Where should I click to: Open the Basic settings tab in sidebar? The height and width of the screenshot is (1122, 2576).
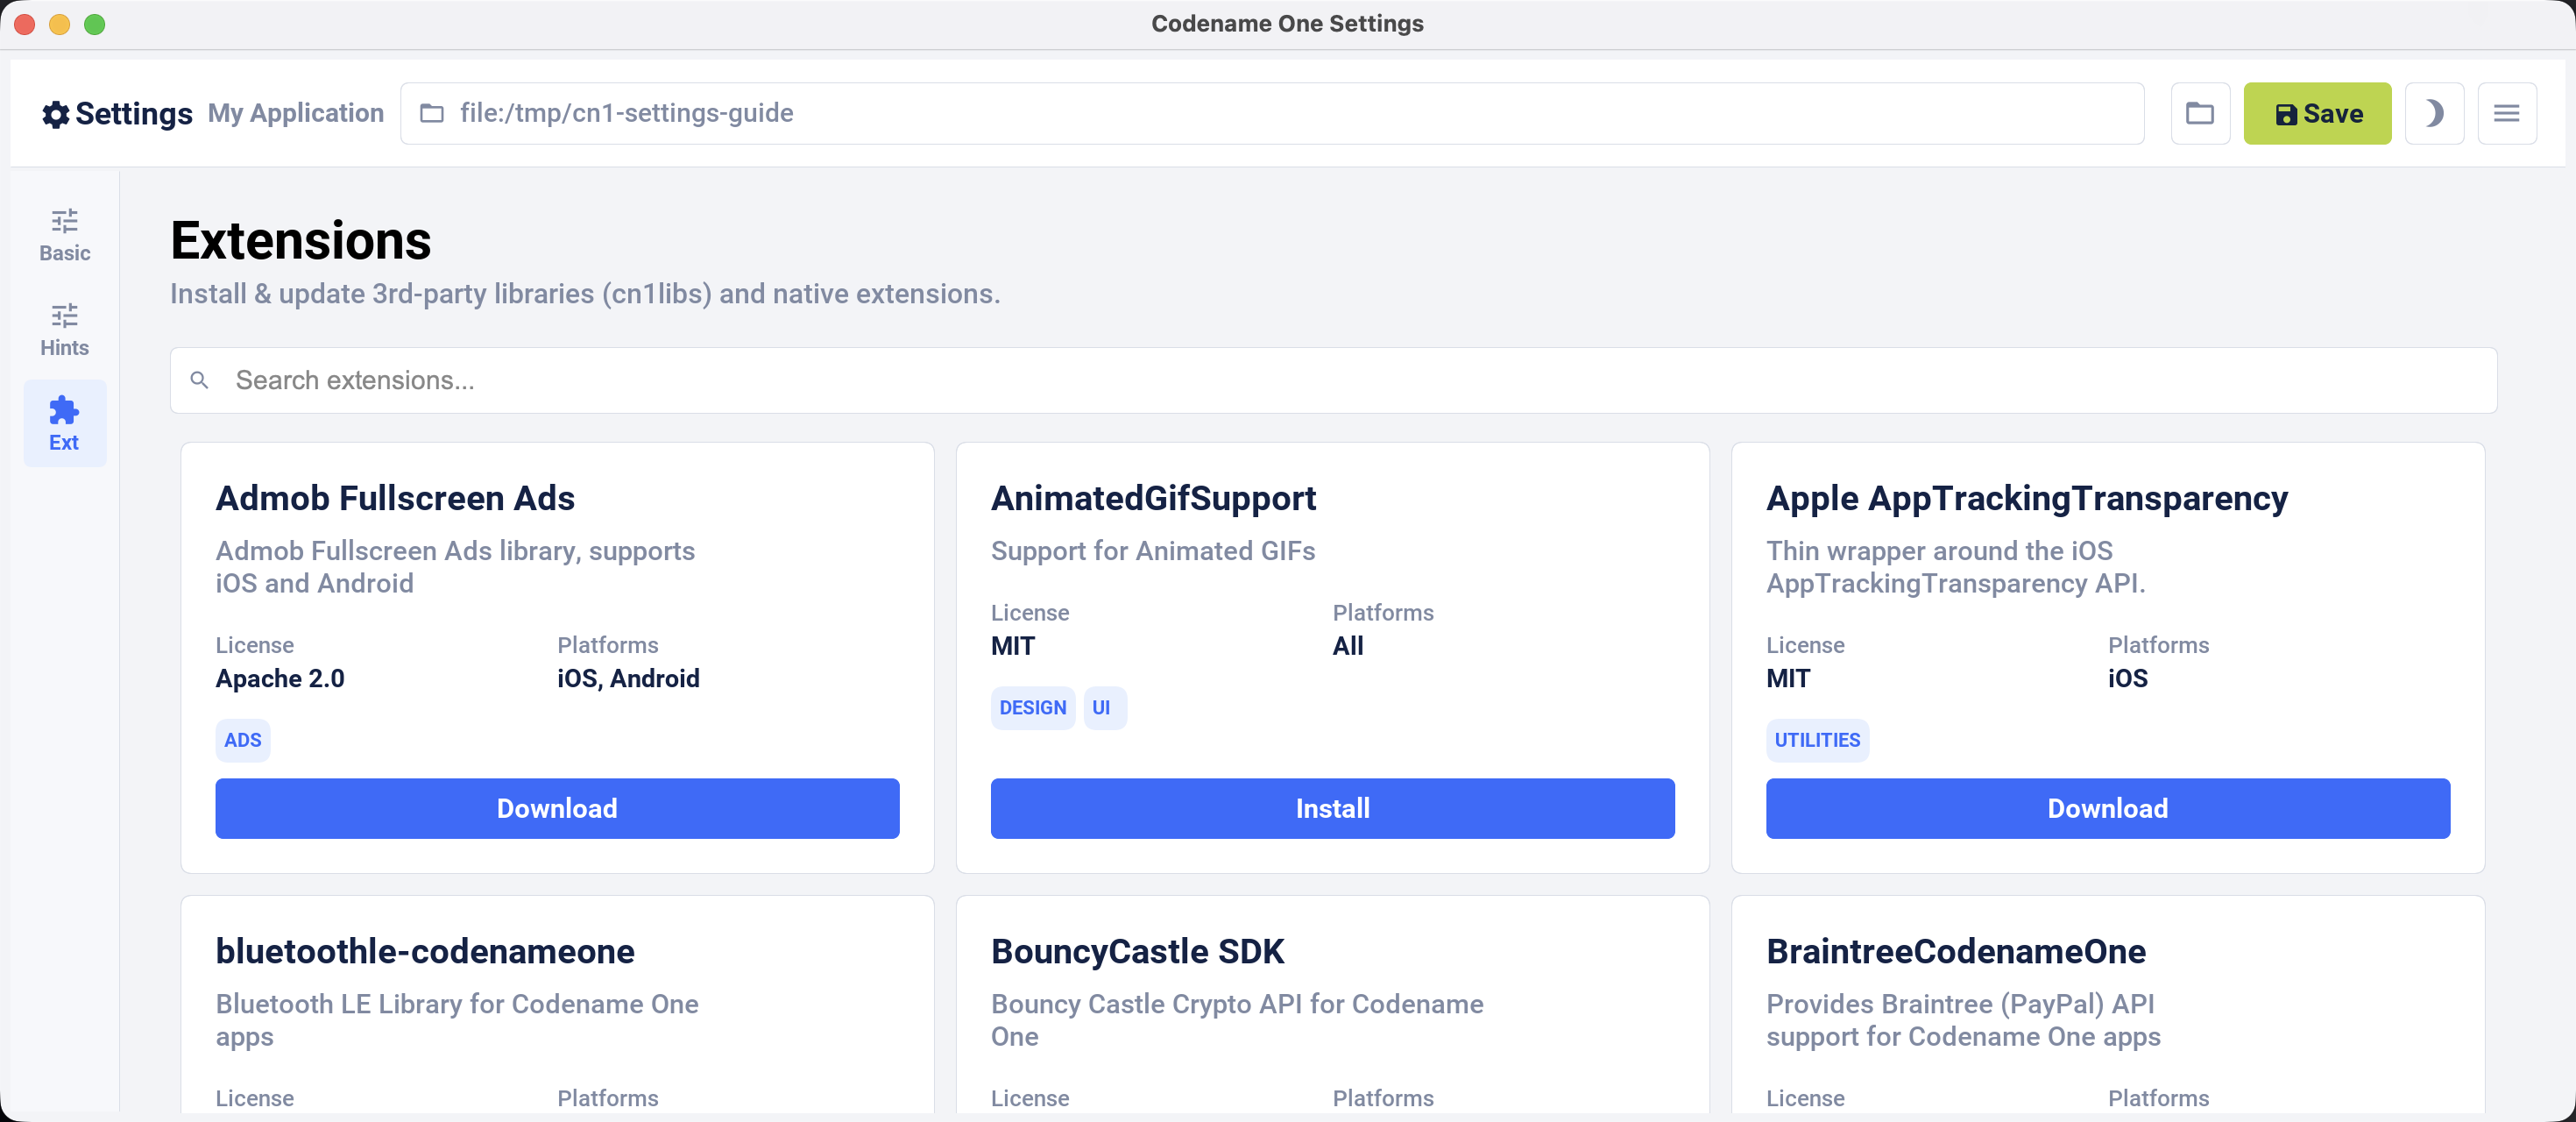point(64,235)
